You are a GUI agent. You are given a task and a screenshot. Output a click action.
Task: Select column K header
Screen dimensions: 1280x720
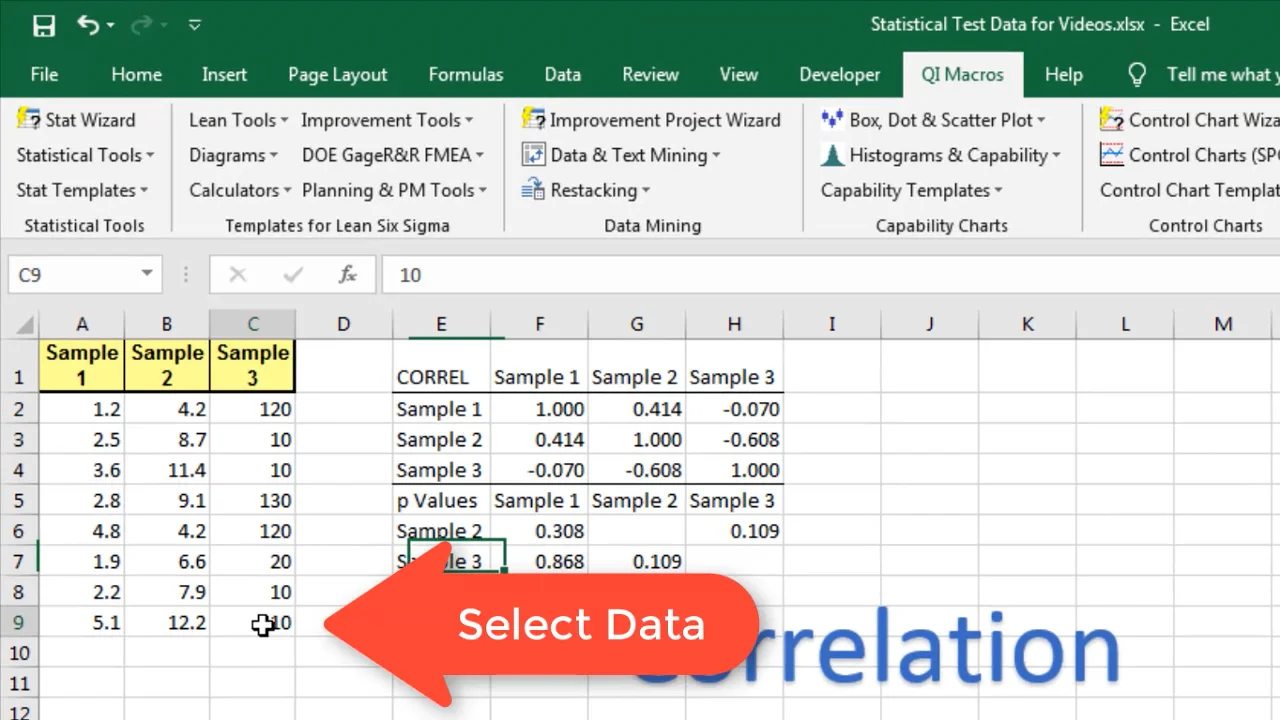tap(1028, 324)
